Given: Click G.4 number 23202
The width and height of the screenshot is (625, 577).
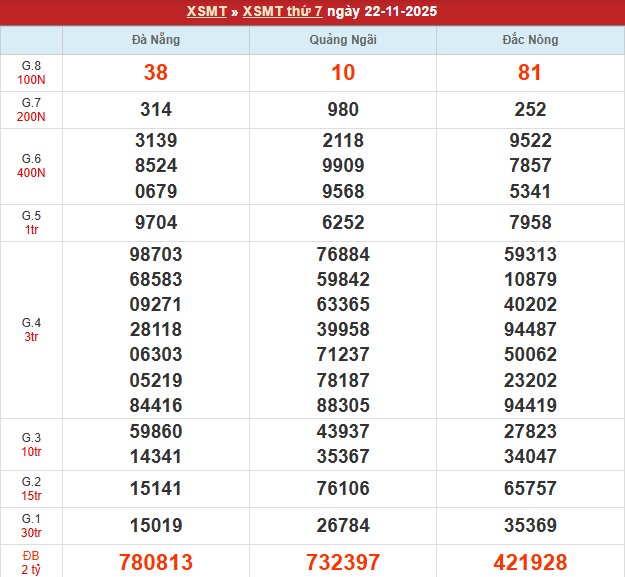Looking at the screenshot, I should pyautogui.click(x=530, y=380).
